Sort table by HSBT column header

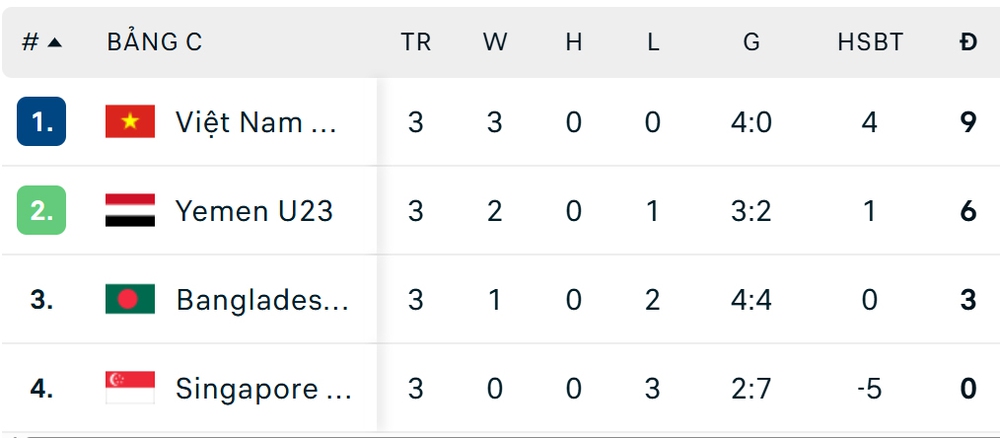870,42
